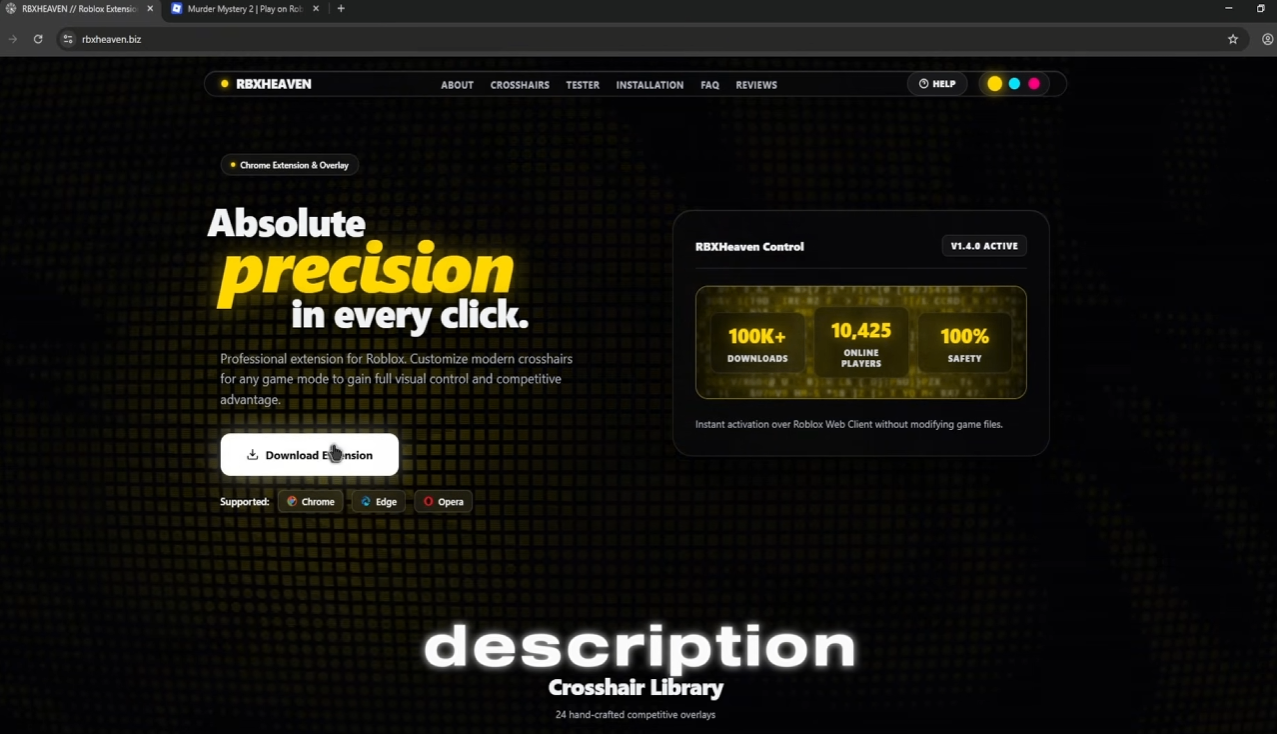Click the browser forward arrow
Viewport: 1277px width, 734px height.
[13, 39]
